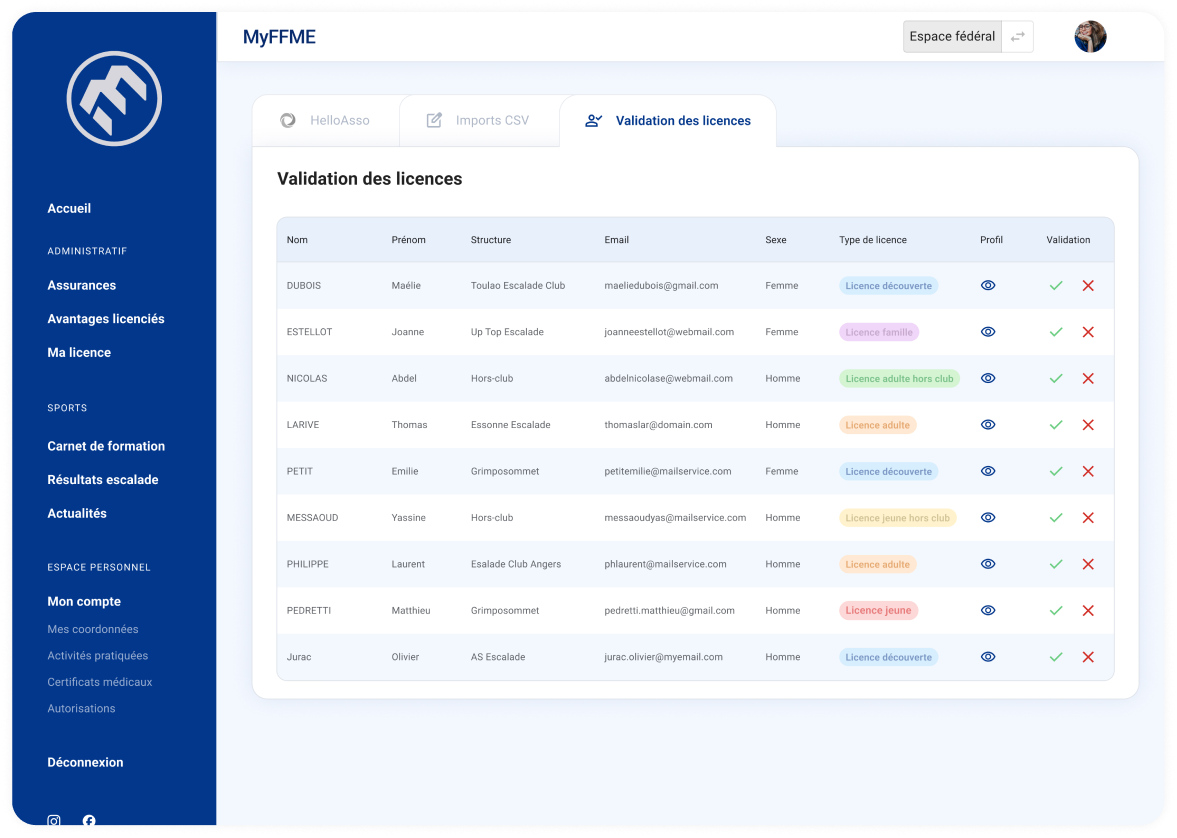Reject ESTELLOT licence with red cross
1177x838 pixels.
(x=1088, y=332)
